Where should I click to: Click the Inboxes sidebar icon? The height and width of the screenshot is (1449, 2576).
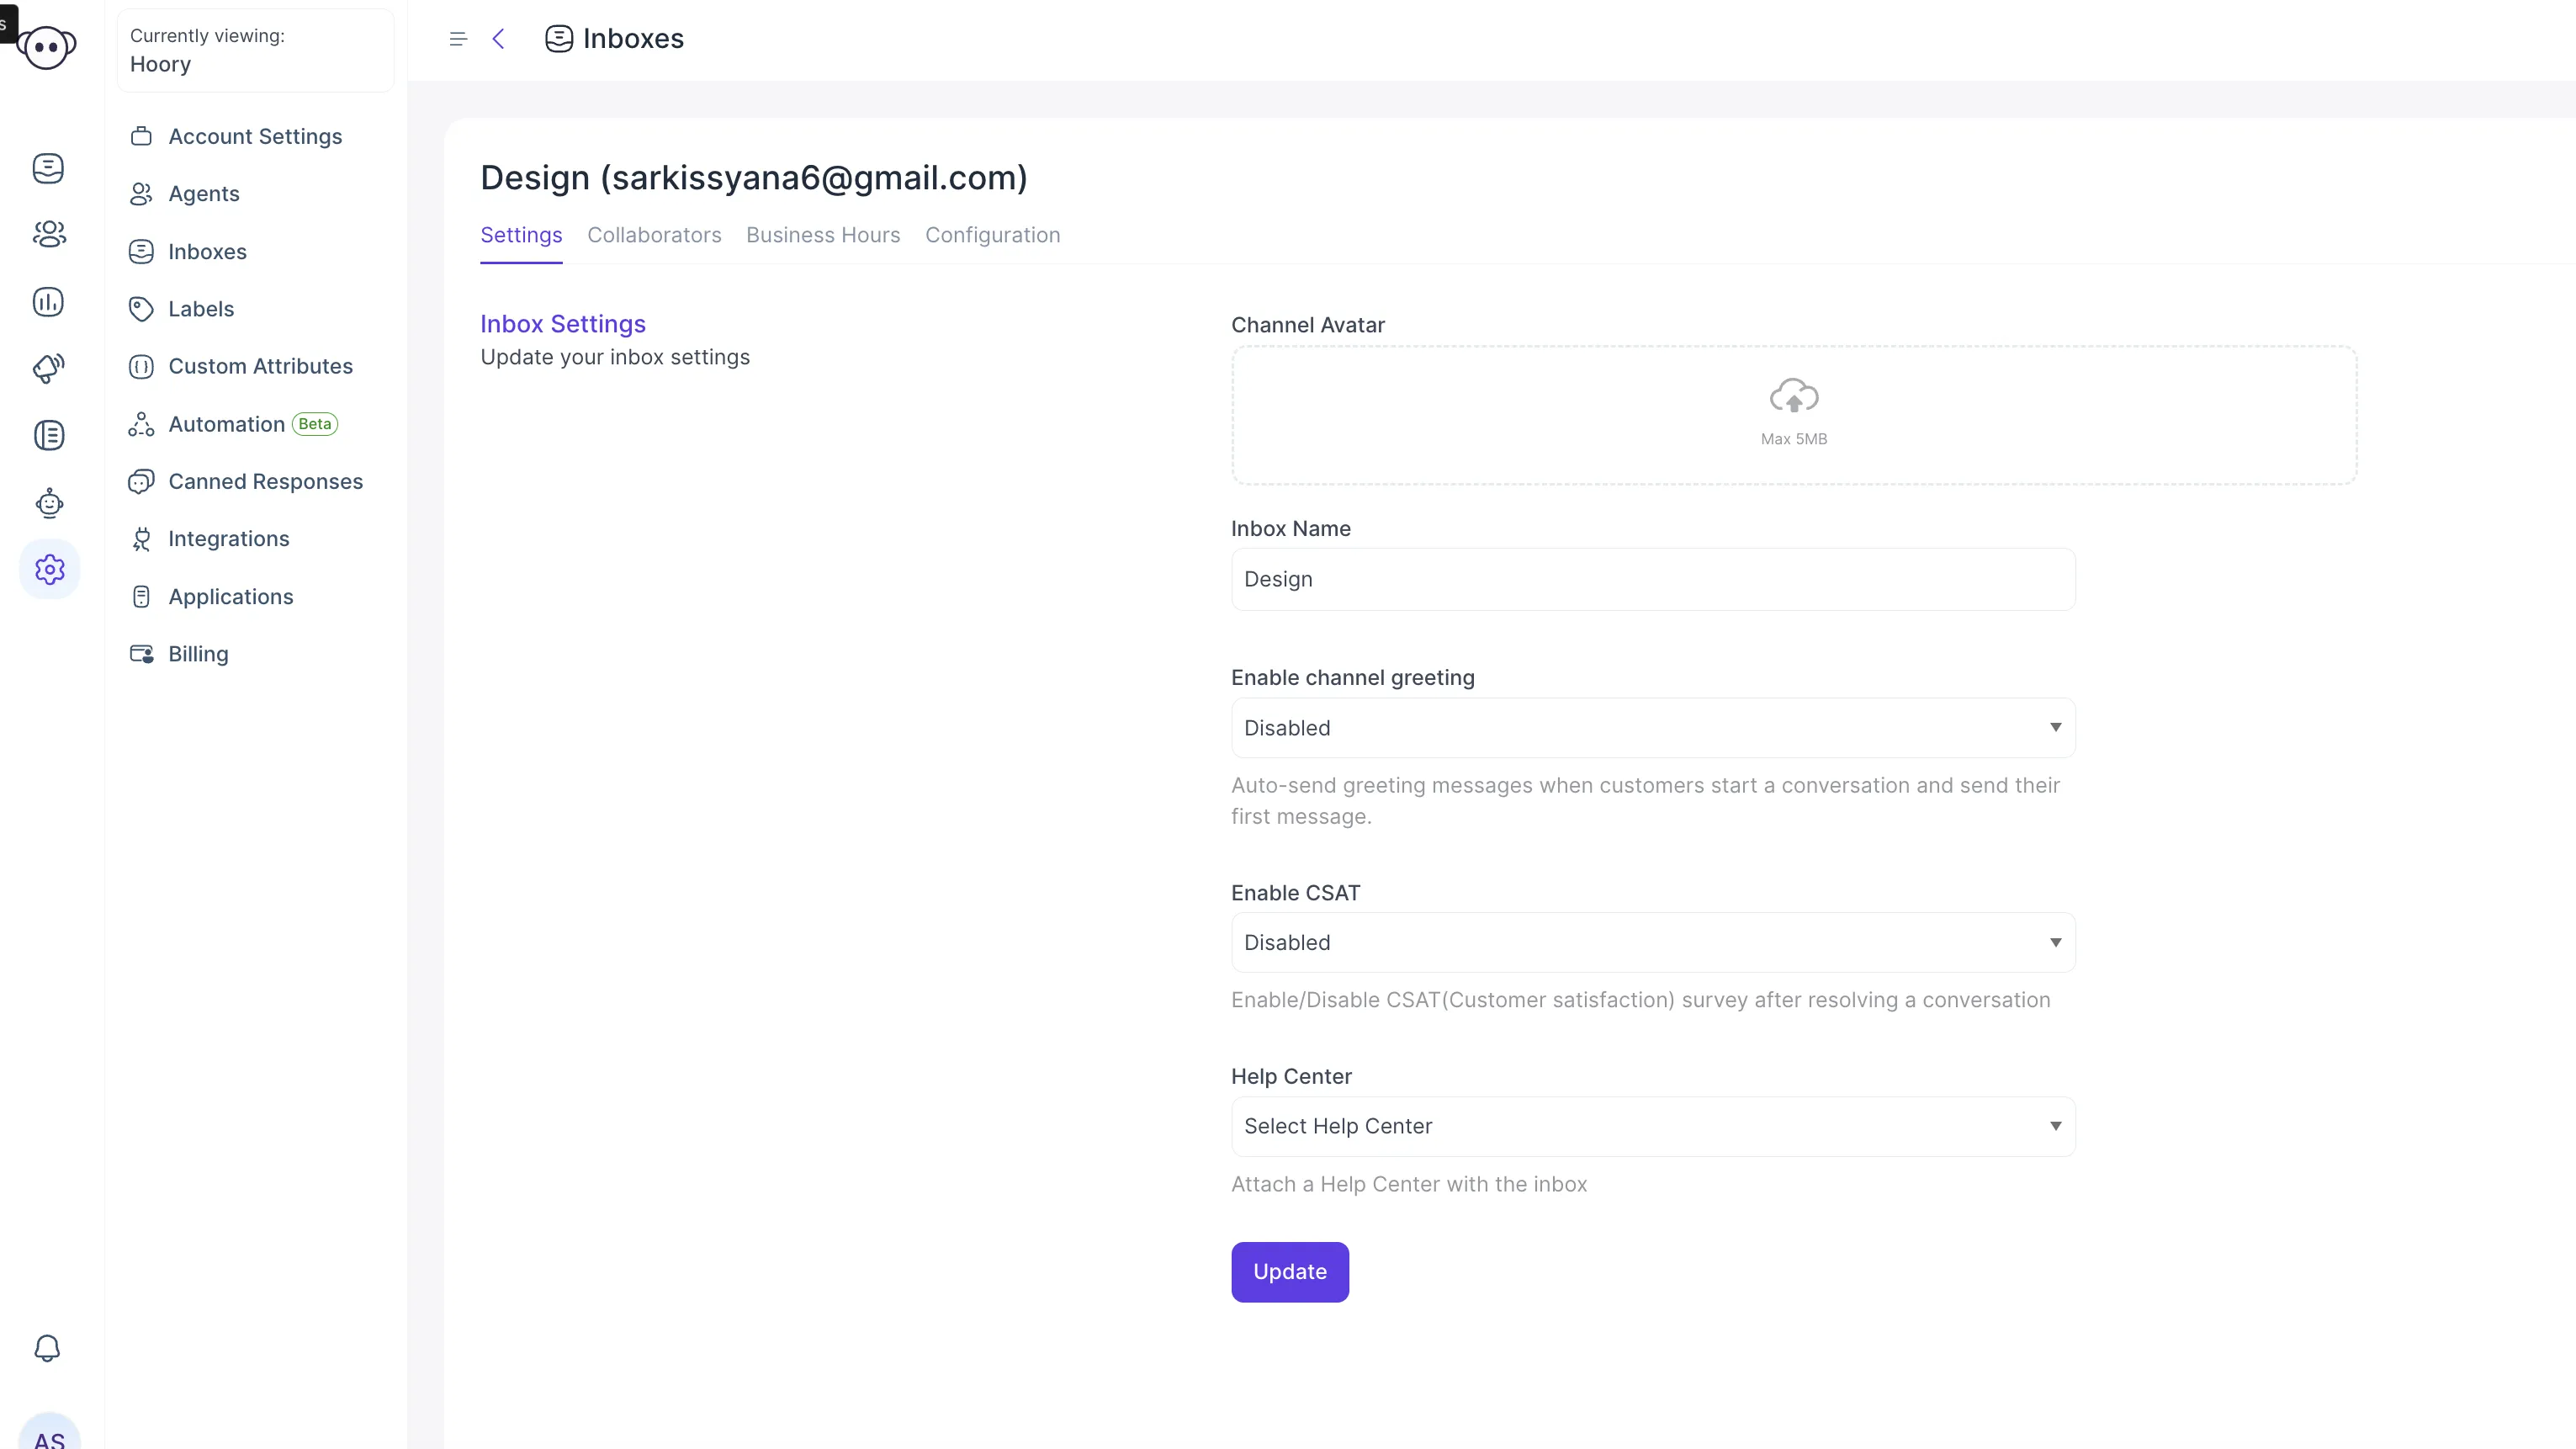(x=48, y=168)
